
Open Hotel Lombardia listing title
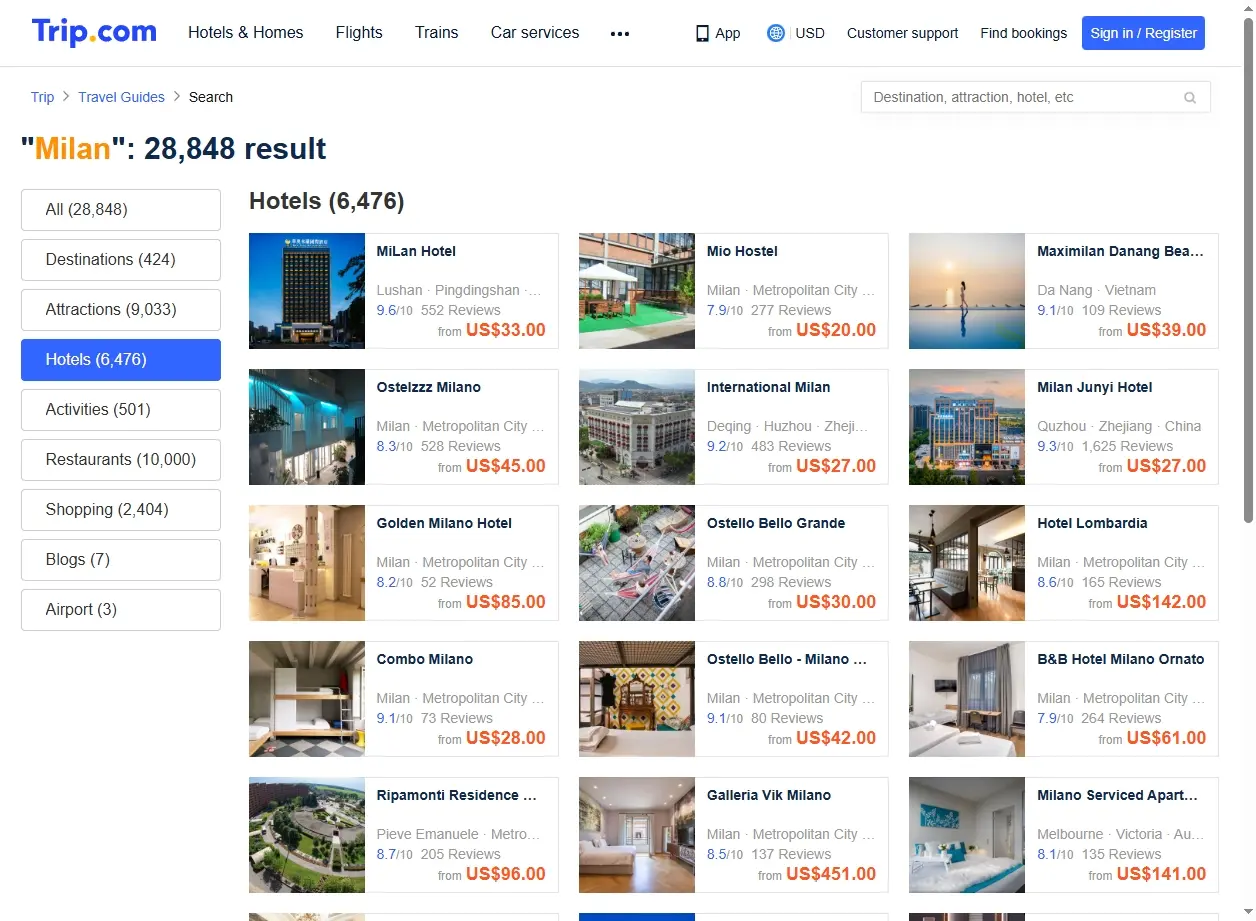pos(1092,523)
